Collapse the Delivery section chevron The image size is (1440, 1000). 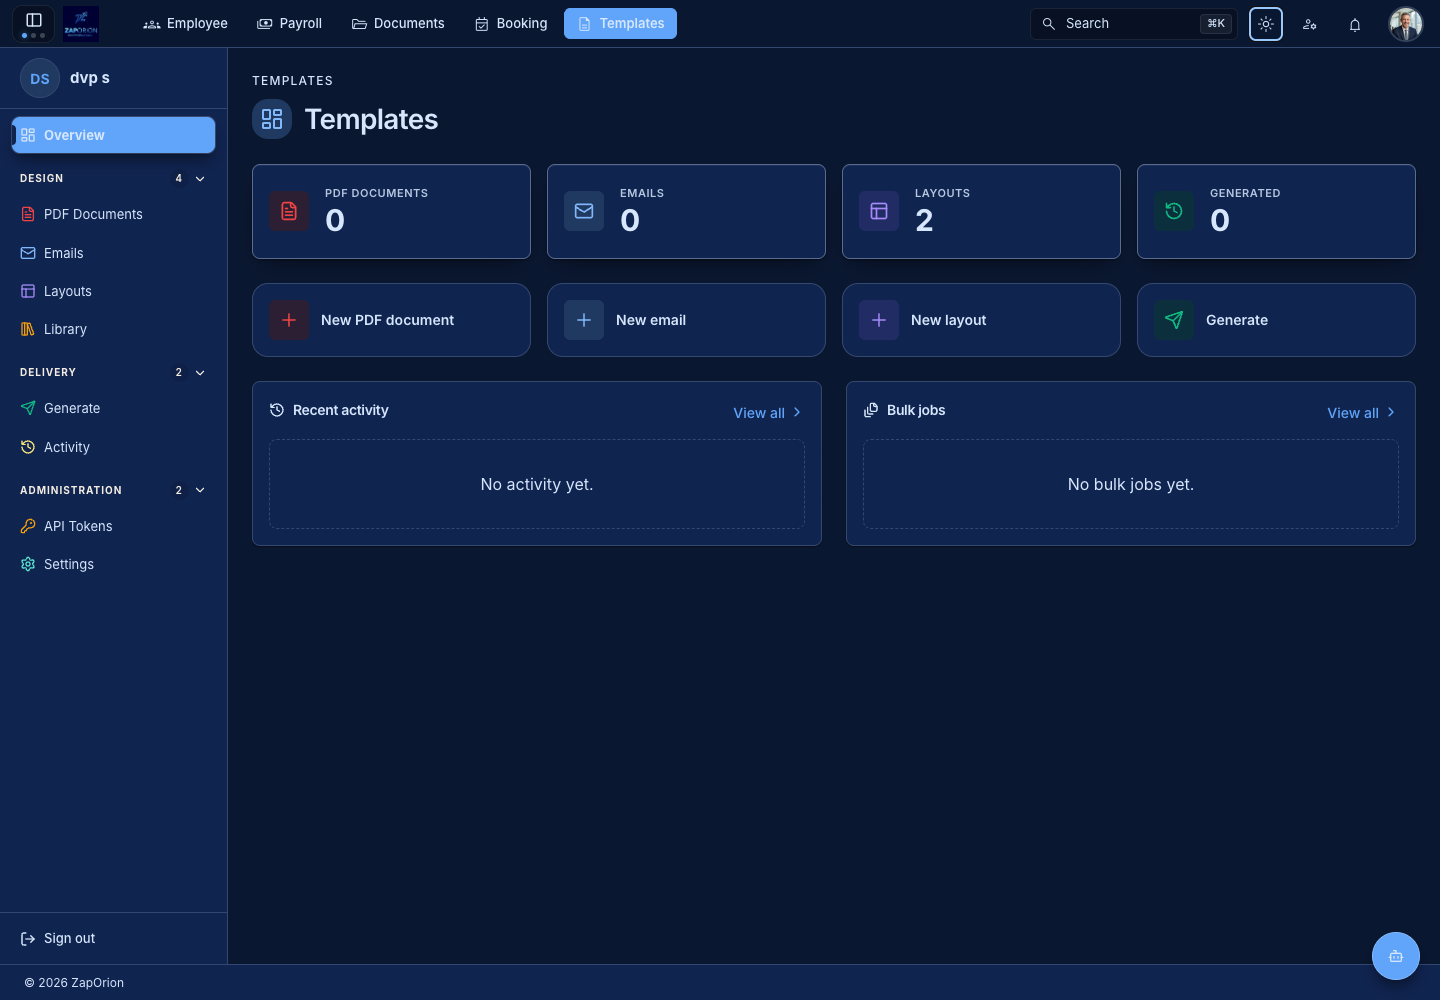(200, 373)
